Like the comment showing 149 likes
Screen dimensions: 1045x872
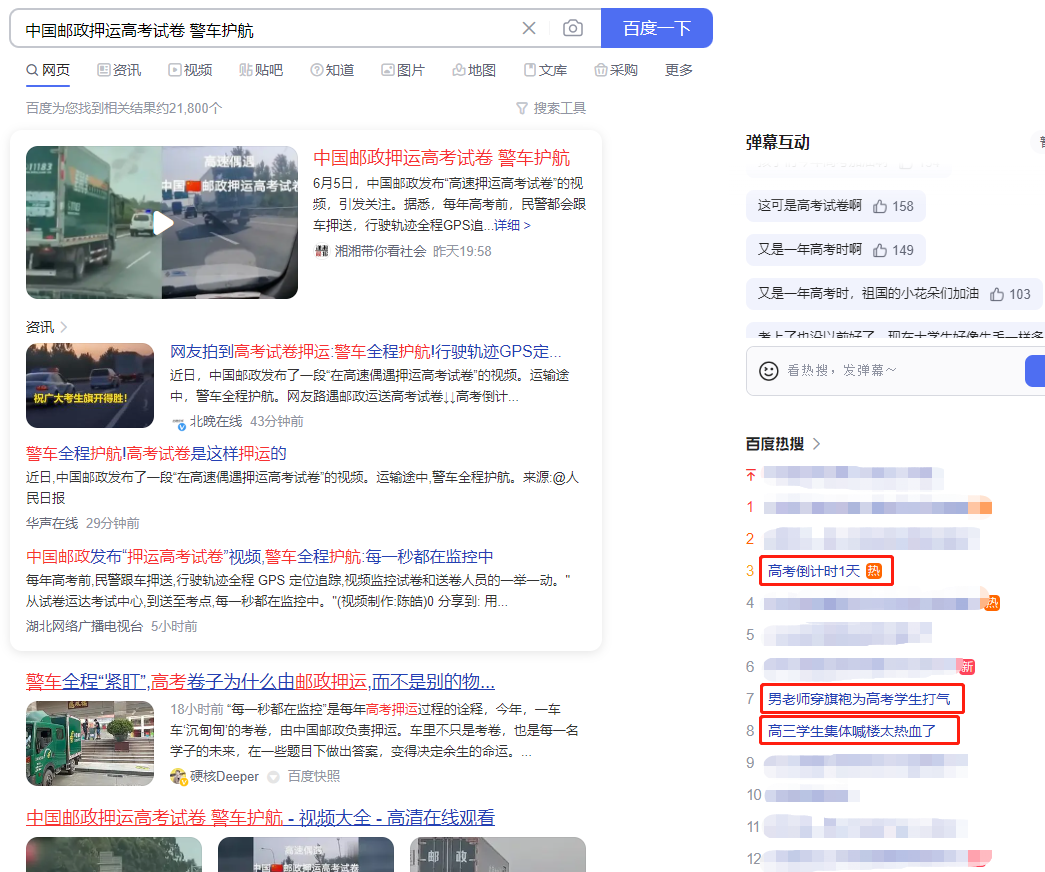[x=880, y=250]
